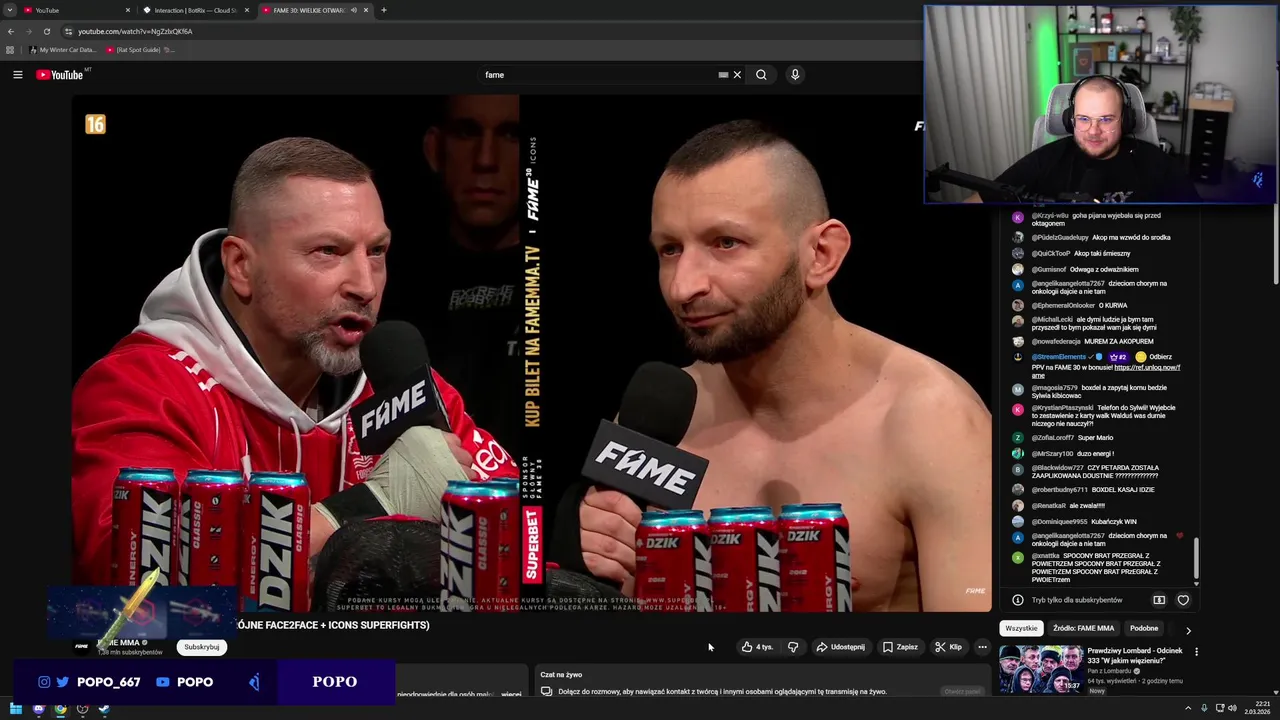The image size is (1280, 720).
Task: Open the ref.unlog.now link in chat
Action: [1145, 368]
